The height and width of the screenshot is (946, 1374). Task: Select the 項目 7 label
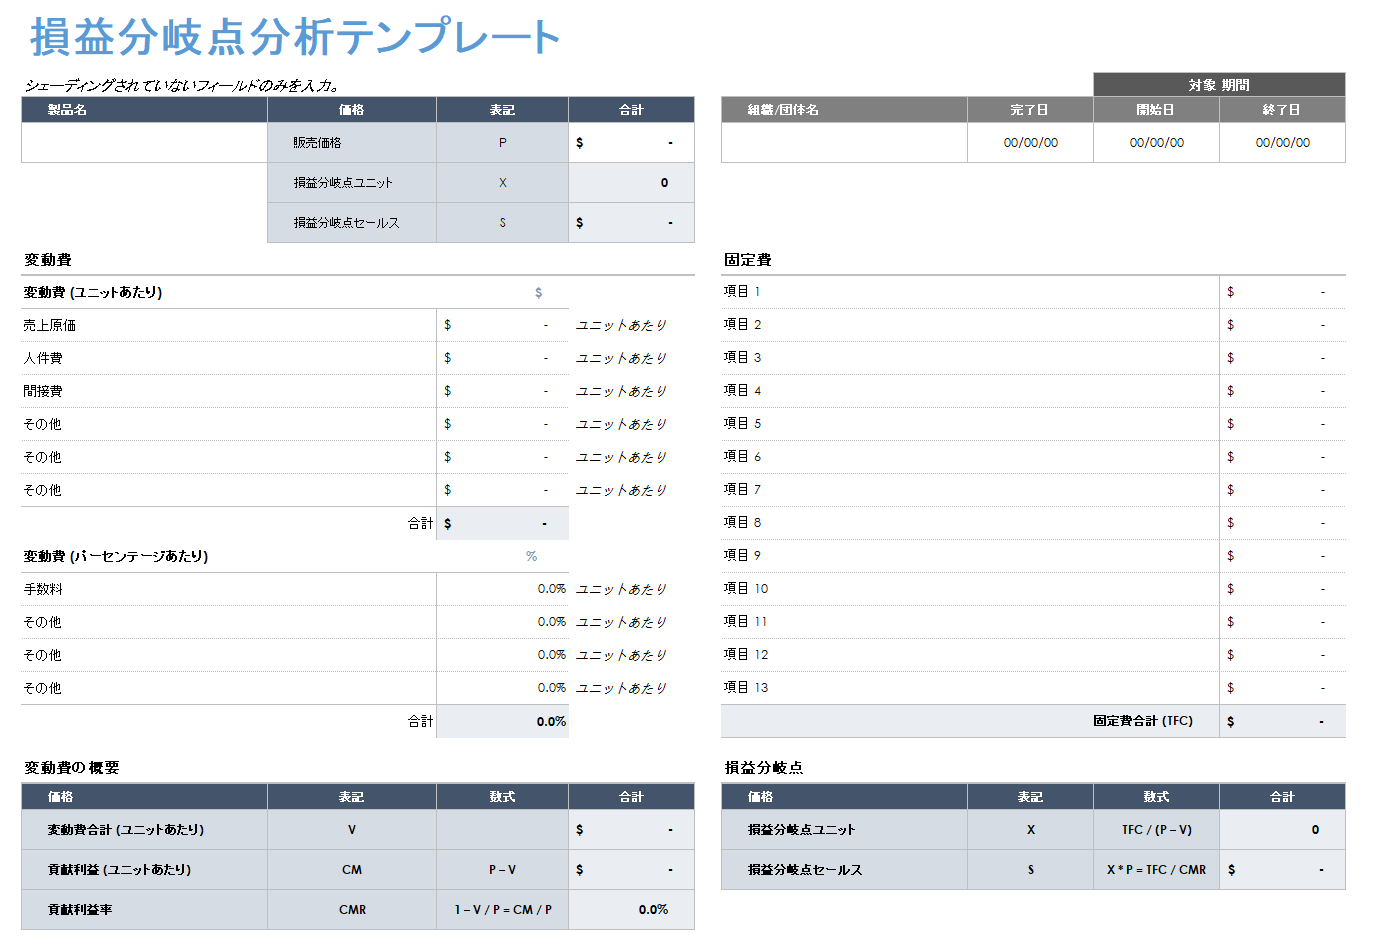tap(742, 489)
